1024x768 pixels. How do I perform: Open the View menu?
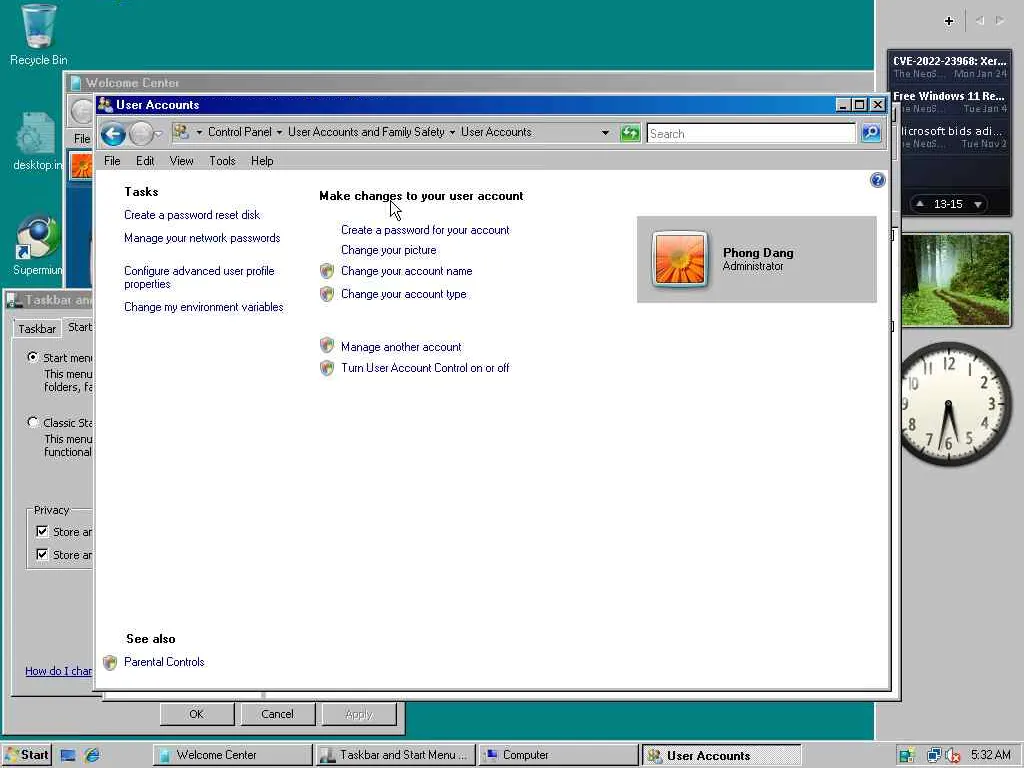[x=182, y=161]
